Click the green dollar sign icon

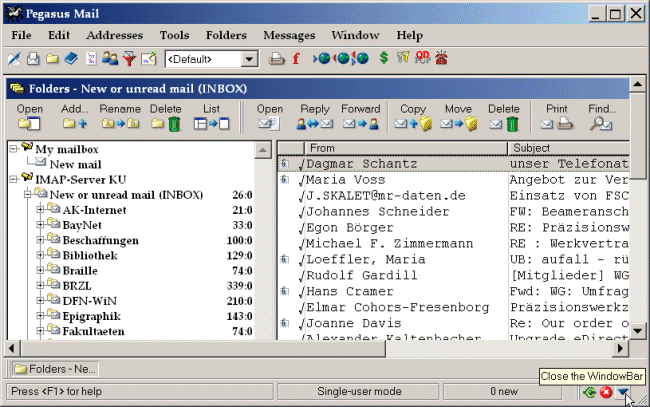(384, 58)
